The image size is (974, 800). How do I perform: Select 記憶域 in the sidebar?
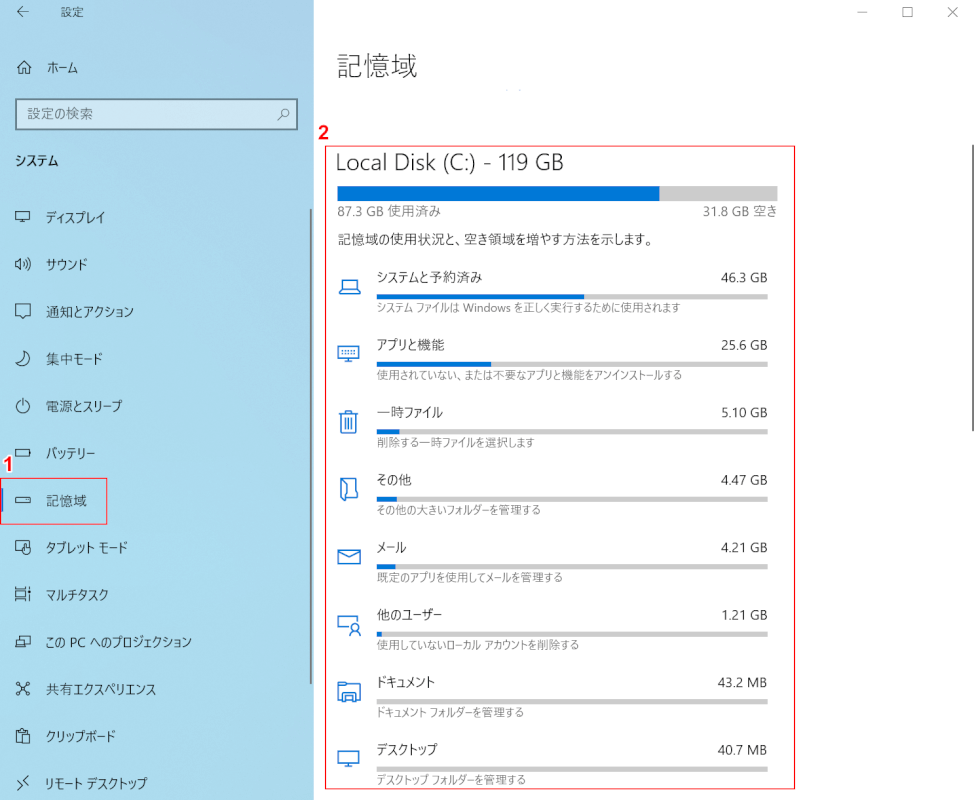[66, 501]
